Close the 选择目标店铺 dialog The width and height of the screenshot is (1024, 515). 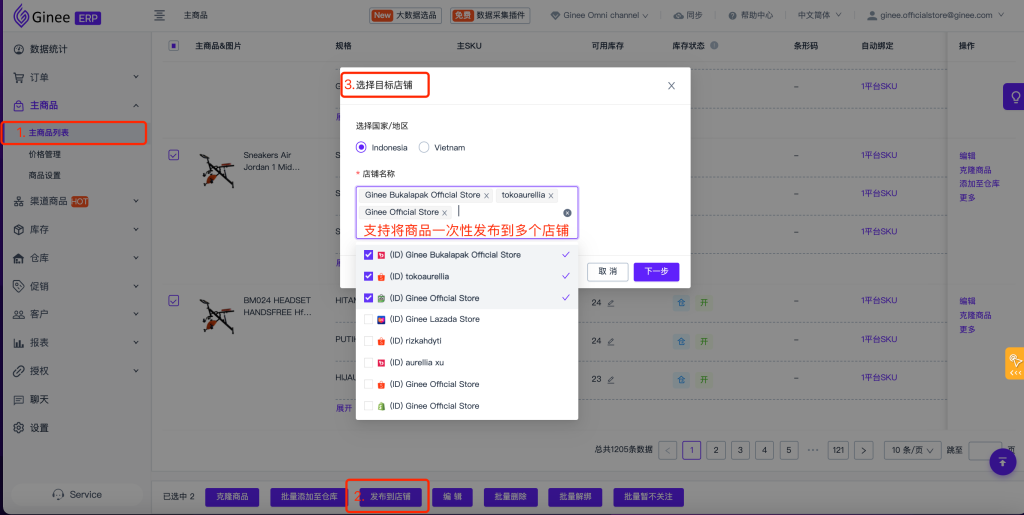coord(671,86)
